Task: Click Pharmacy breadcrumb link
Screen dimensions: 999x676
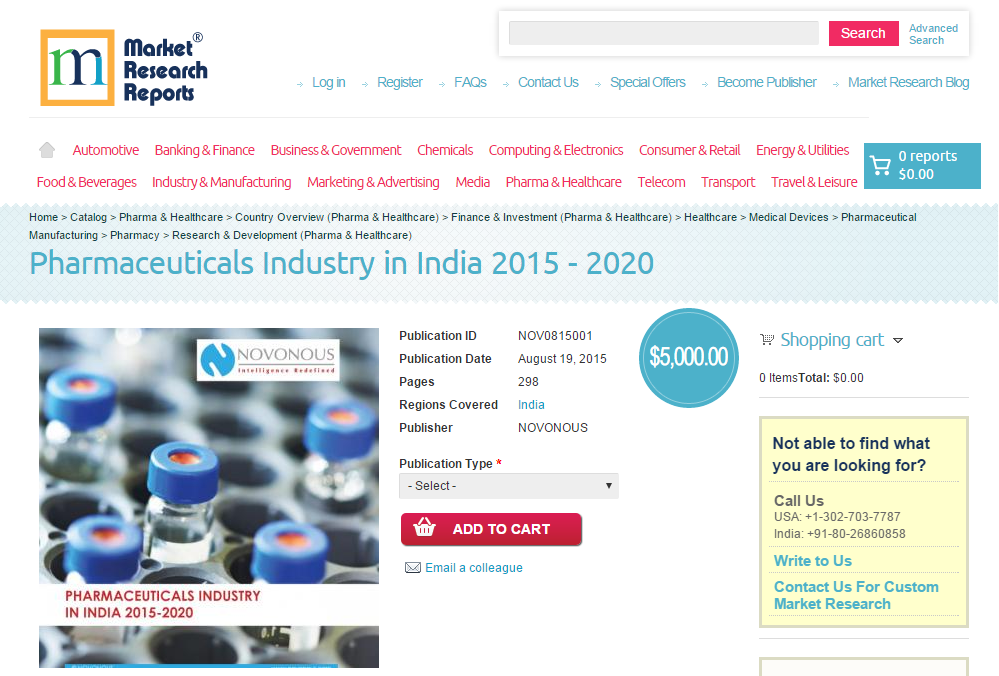Action: pos(134,235)
